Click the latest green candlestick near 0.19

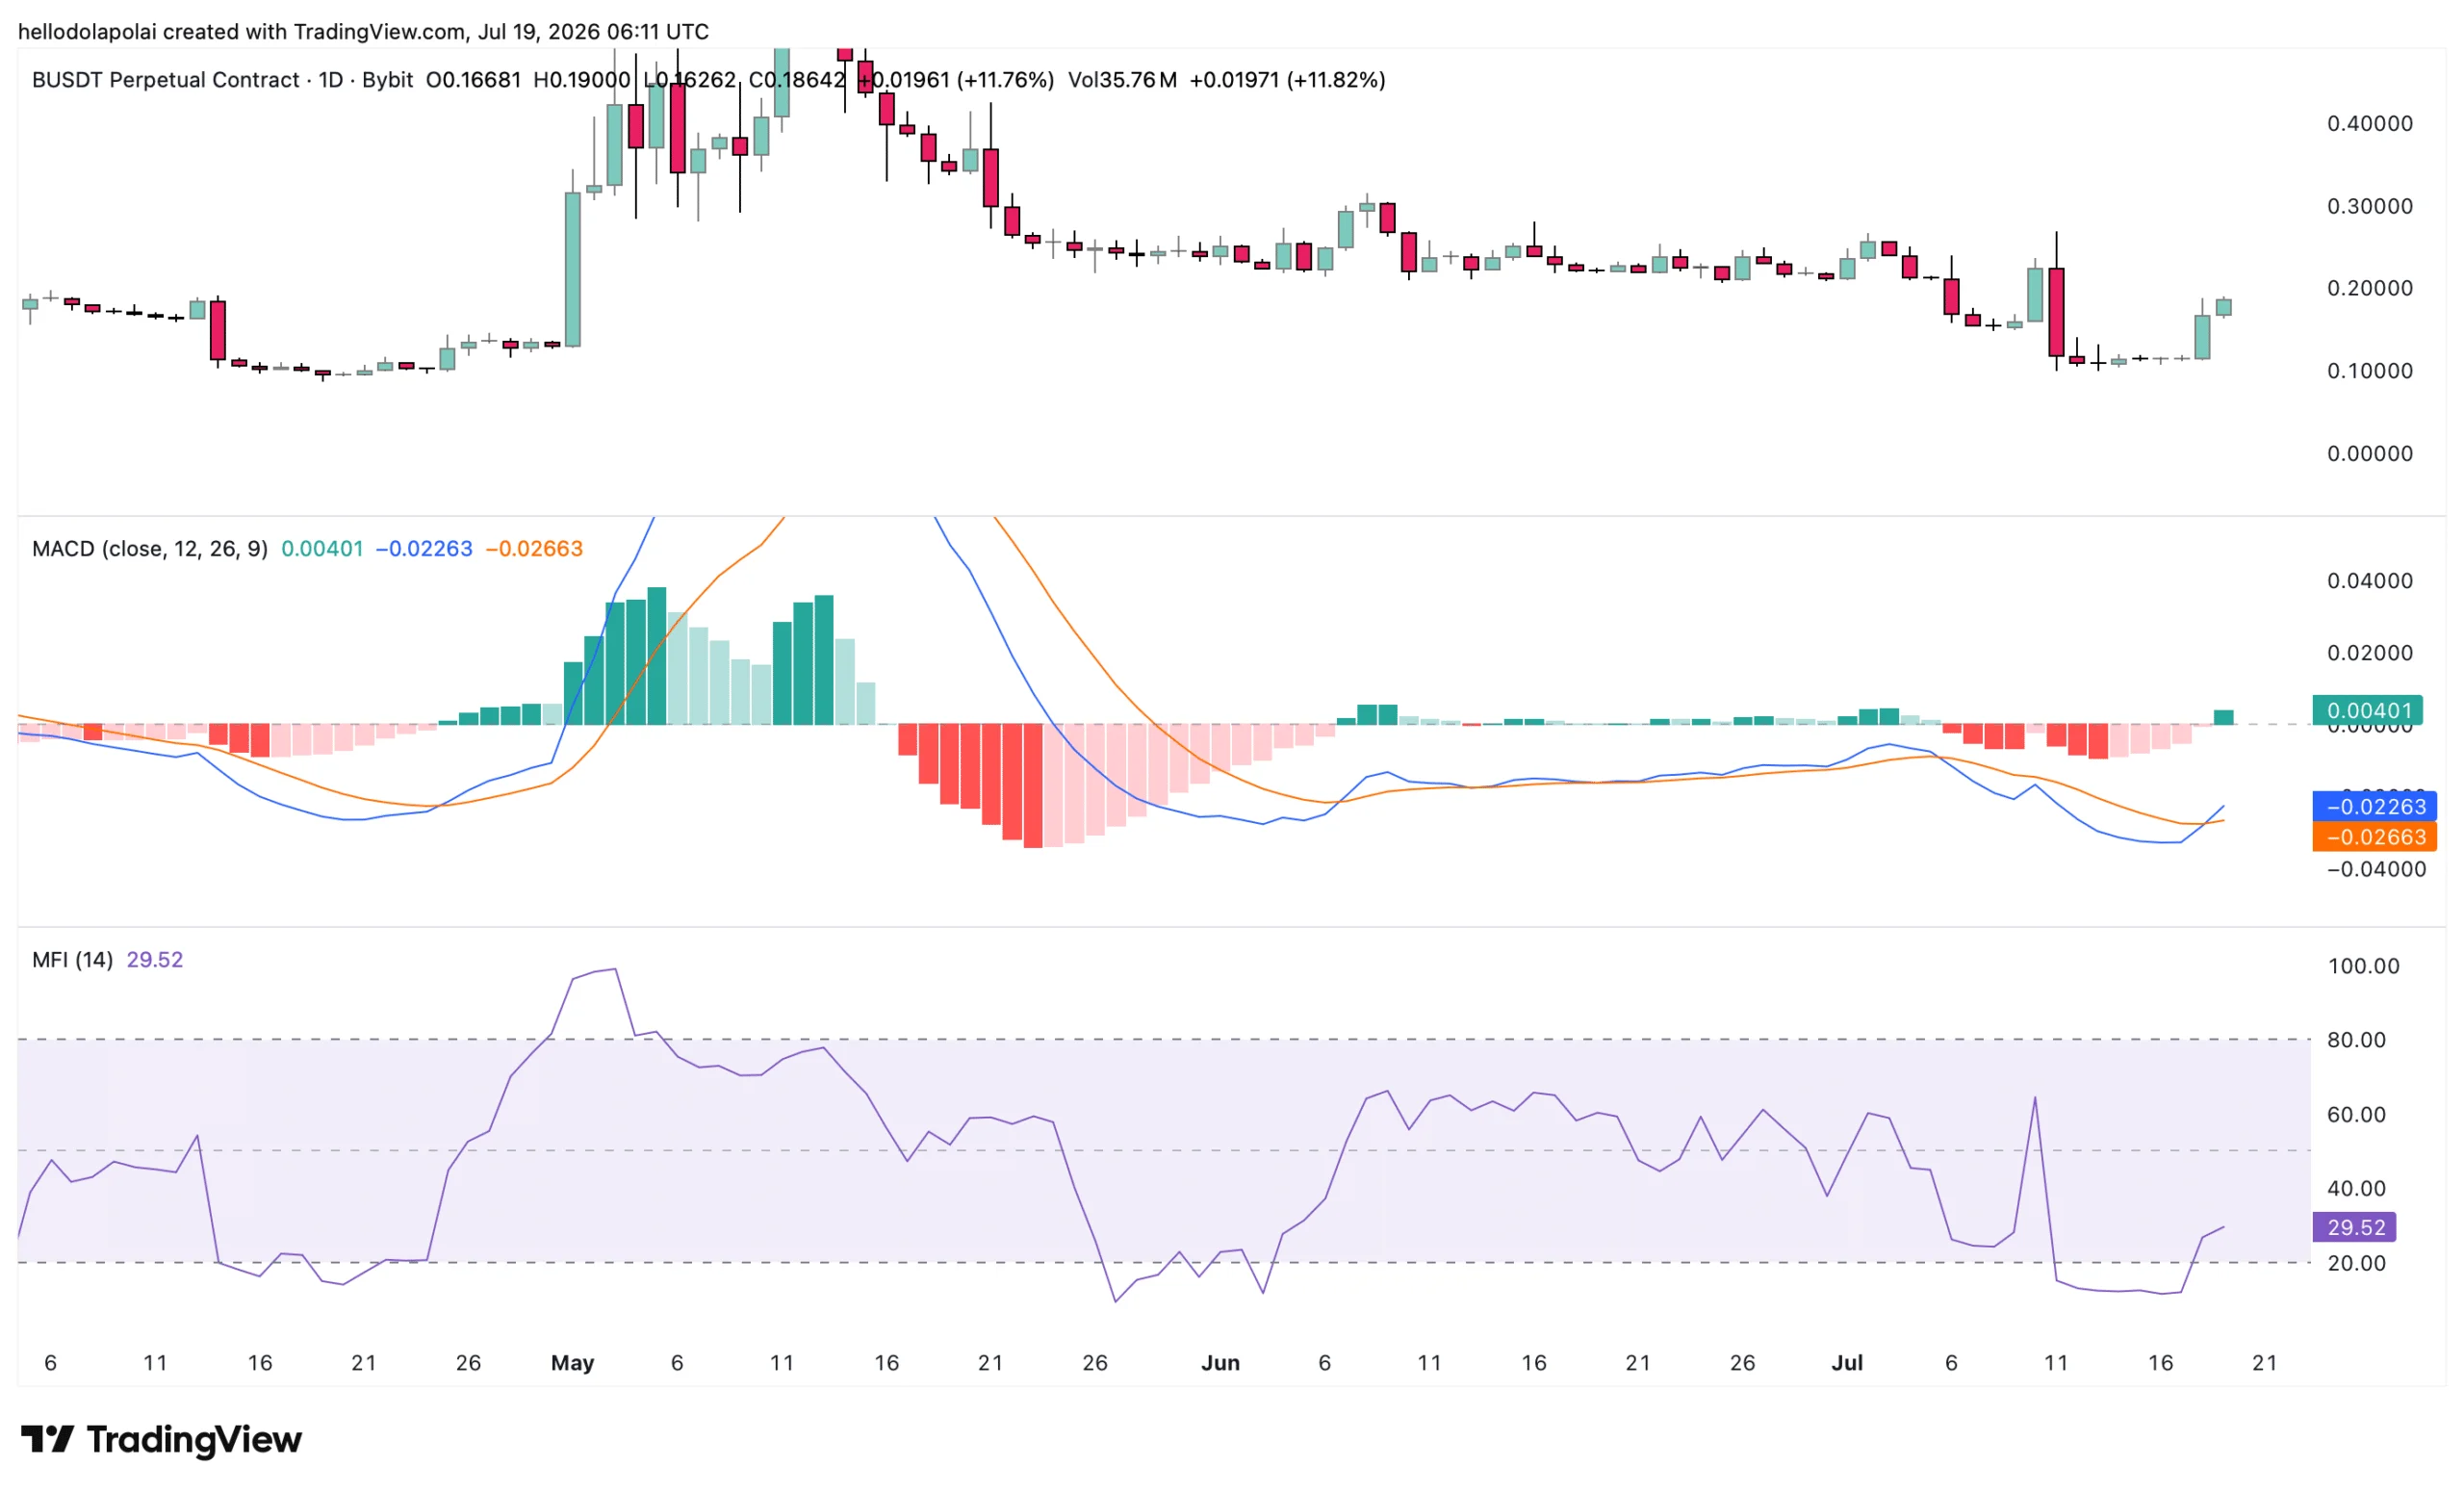click(2224, 307)
